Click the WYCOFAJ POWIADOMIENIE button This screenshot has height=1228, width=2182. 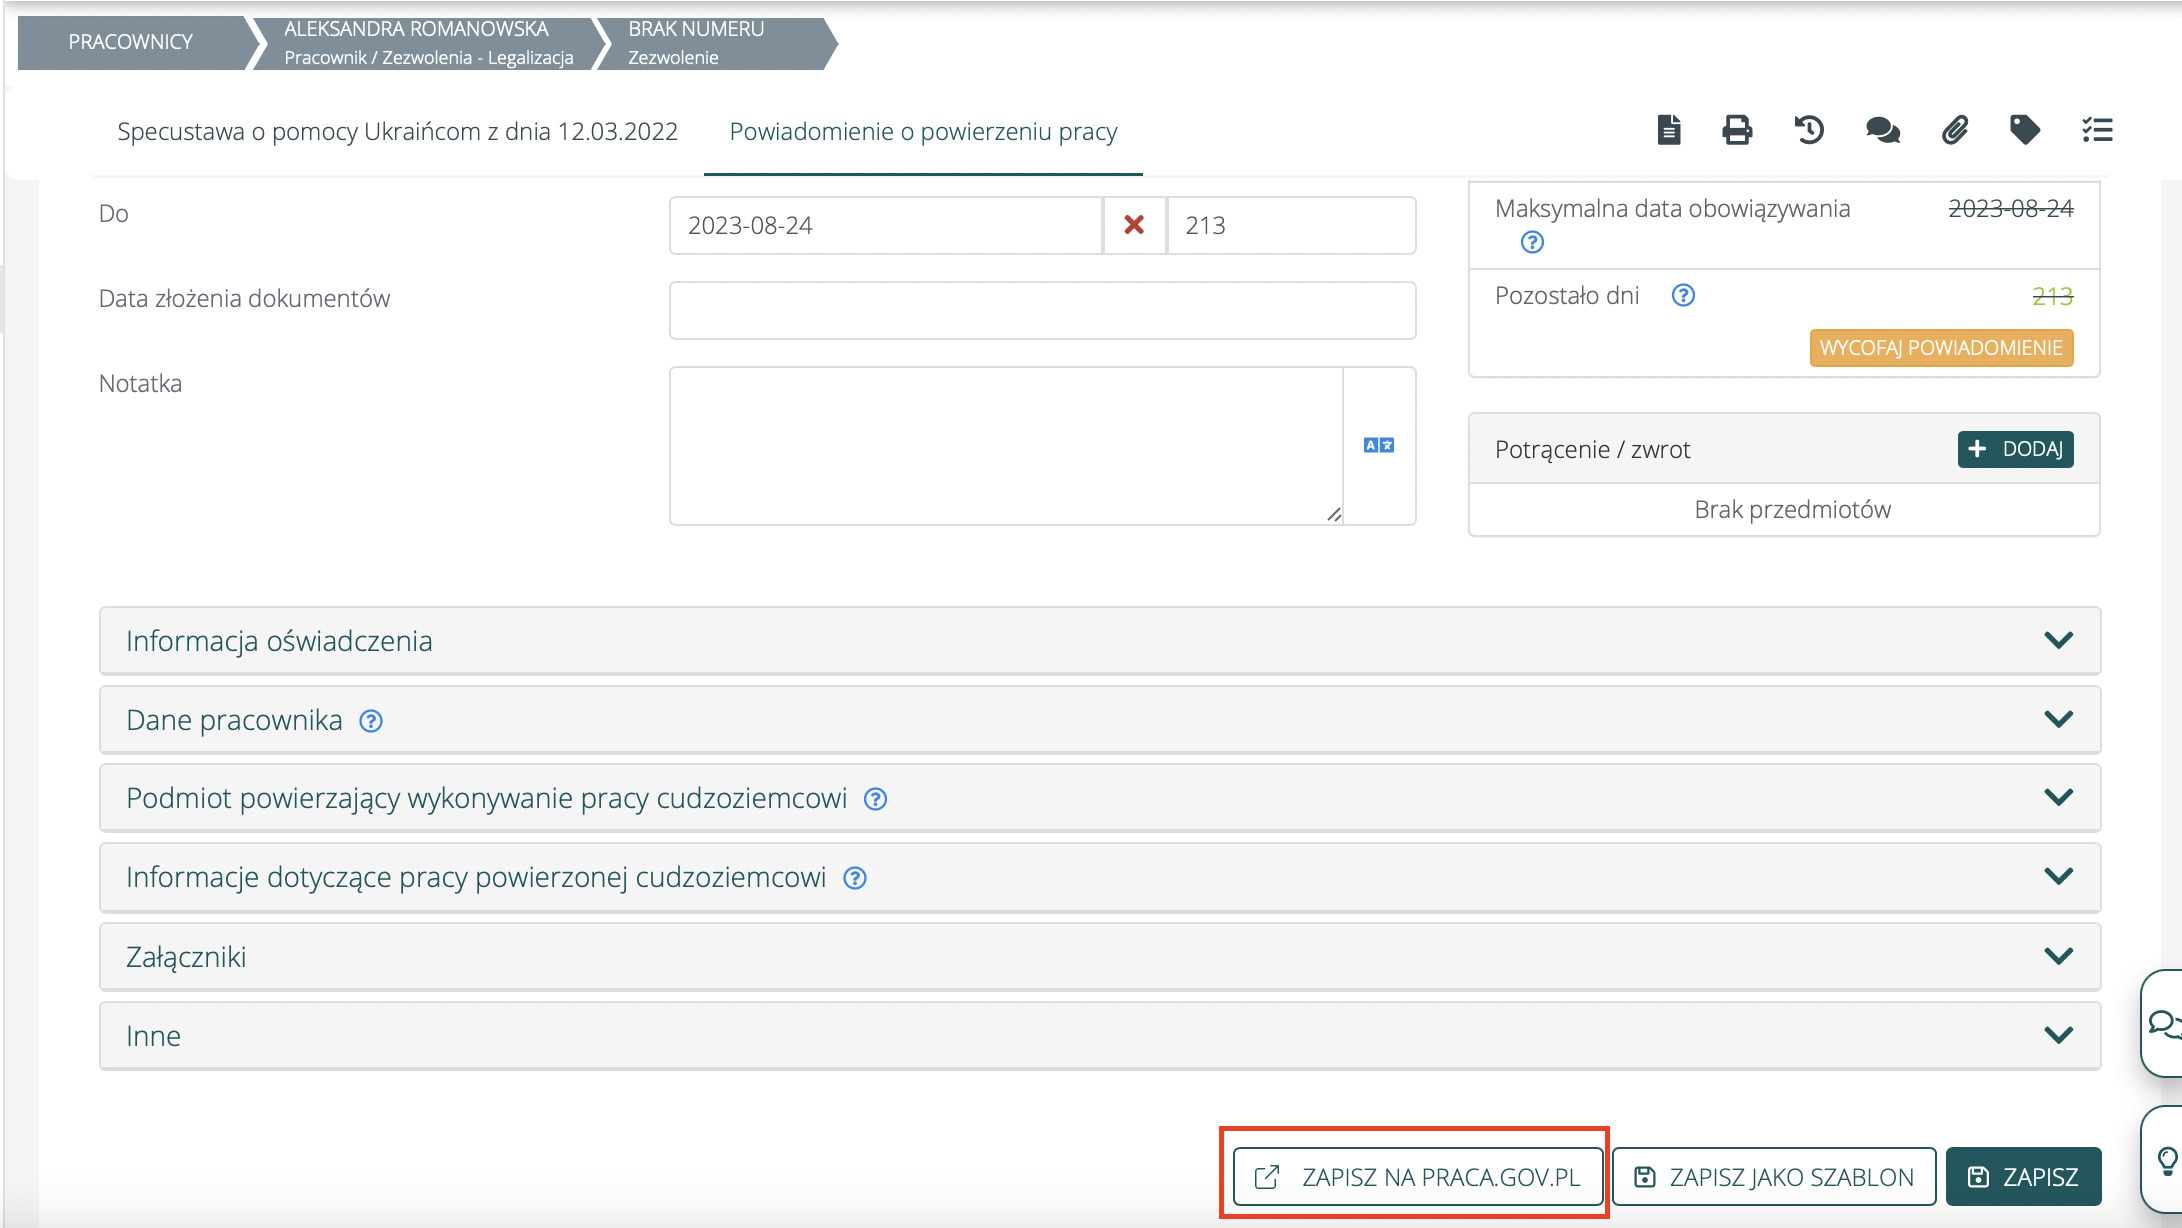(x=1941, y=348)
